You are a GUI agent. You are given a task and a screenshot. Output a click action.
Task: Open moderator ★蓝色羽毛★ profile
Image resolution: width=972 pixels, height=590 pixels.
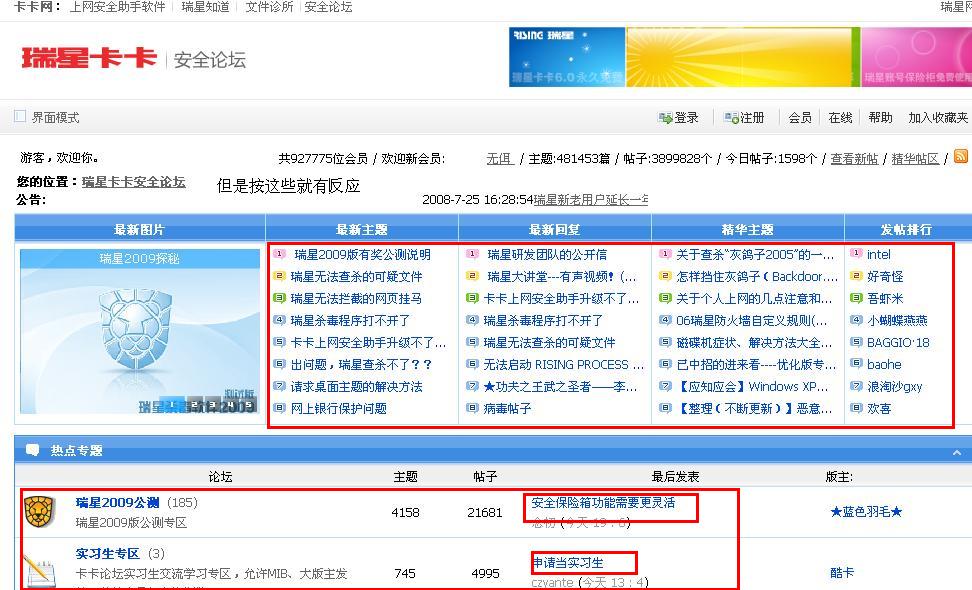pyautogui.click(x=866, y=512)
